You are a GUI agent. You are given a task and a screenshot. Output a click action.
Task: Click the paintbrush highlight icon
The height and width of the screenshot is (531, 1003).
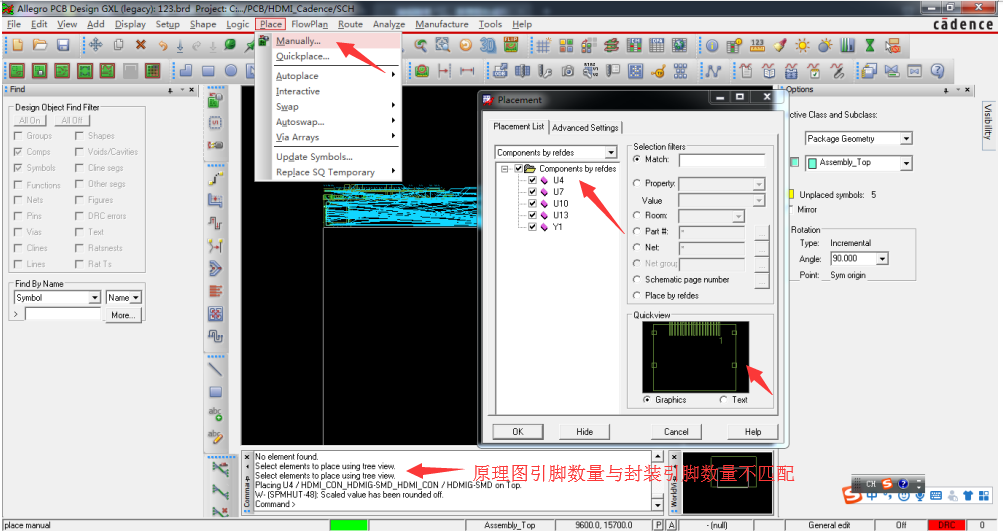click(780, 45)
